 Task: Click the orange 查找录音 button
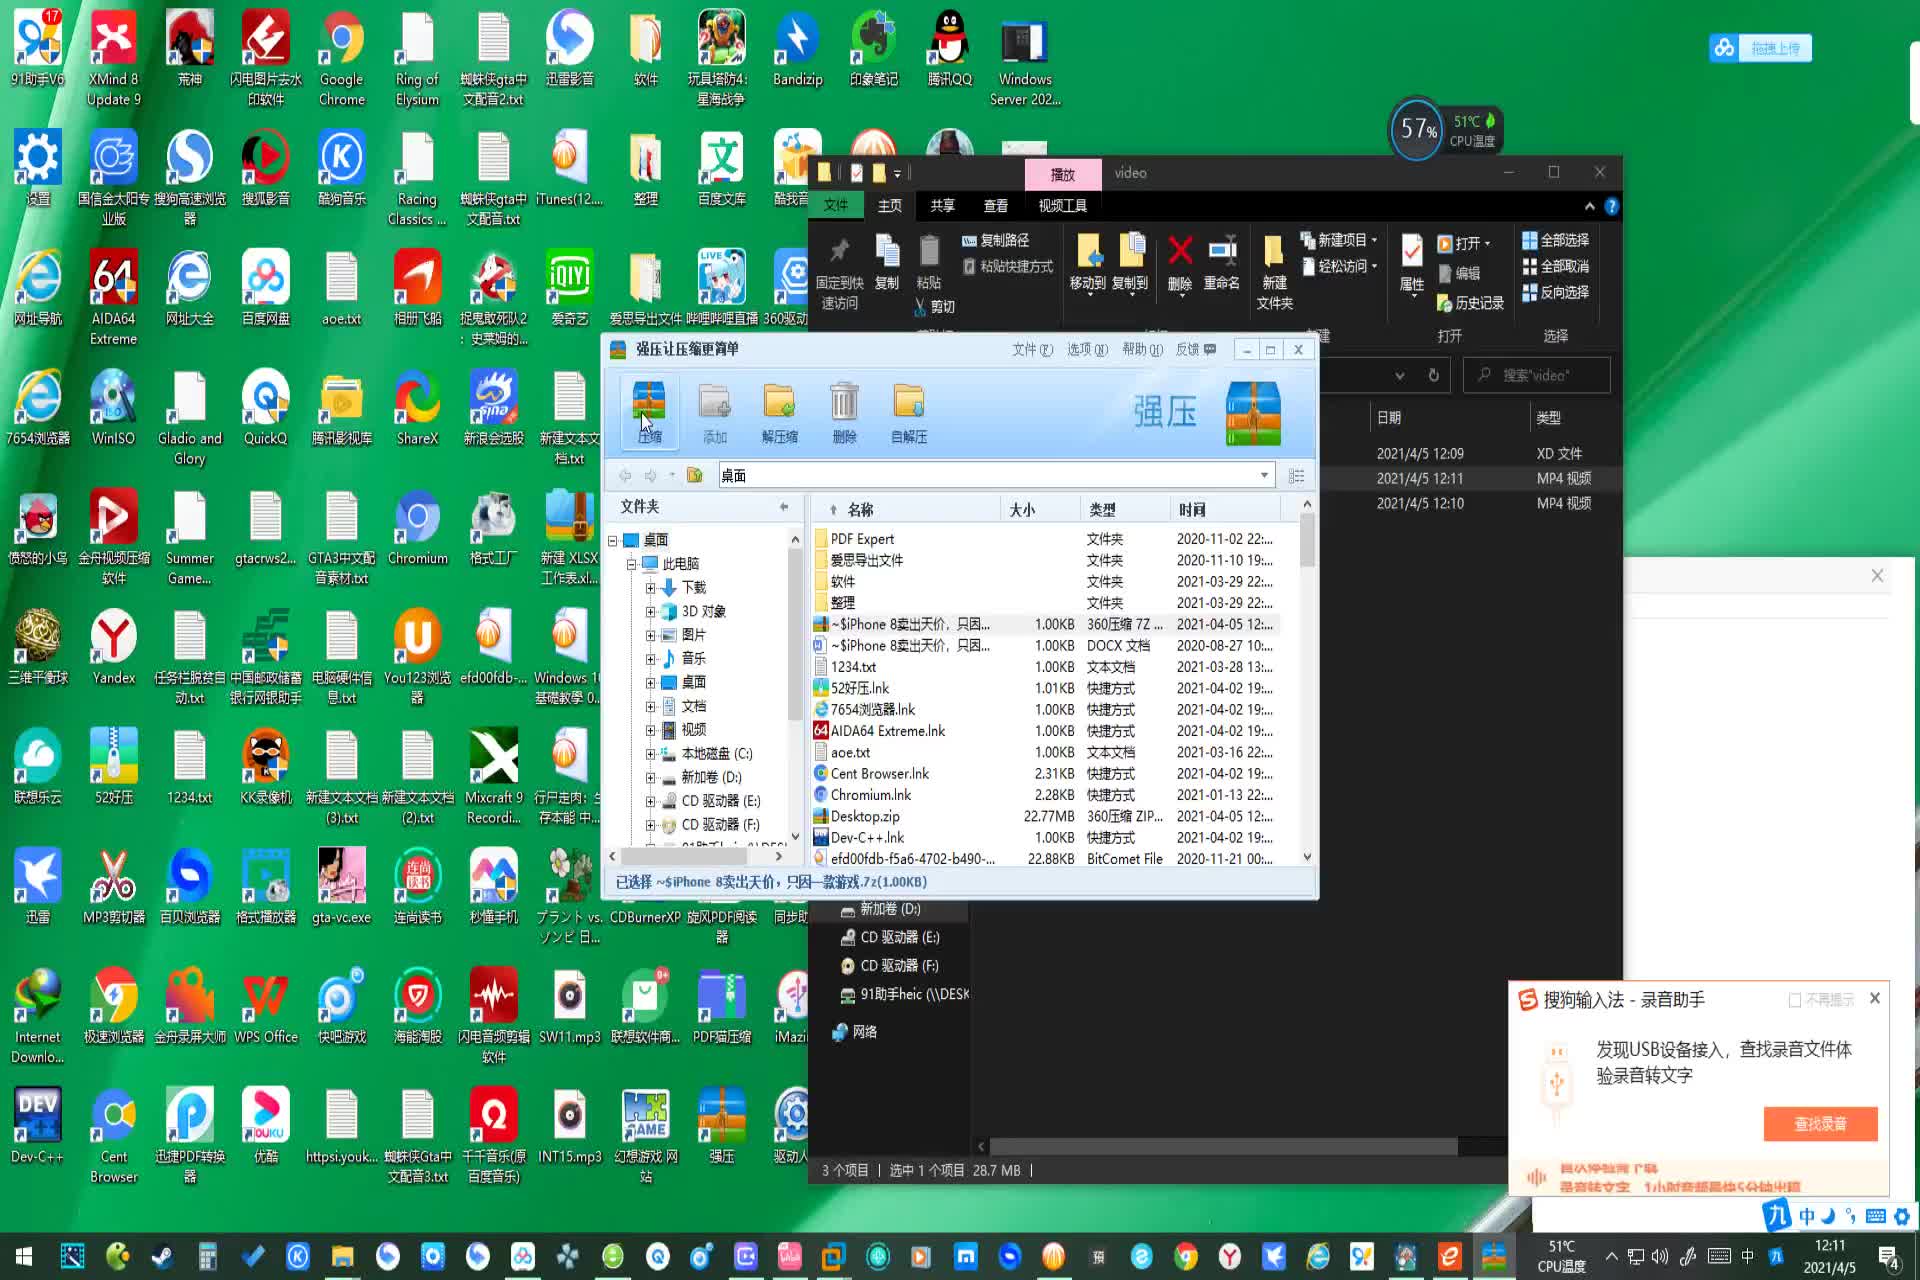point(1820,1124)
